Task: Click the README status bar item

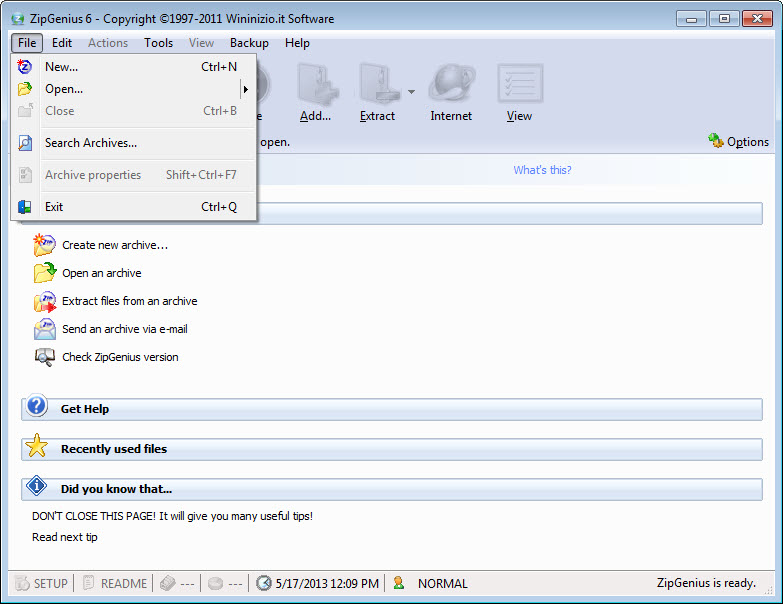Action: pos(115,583)
